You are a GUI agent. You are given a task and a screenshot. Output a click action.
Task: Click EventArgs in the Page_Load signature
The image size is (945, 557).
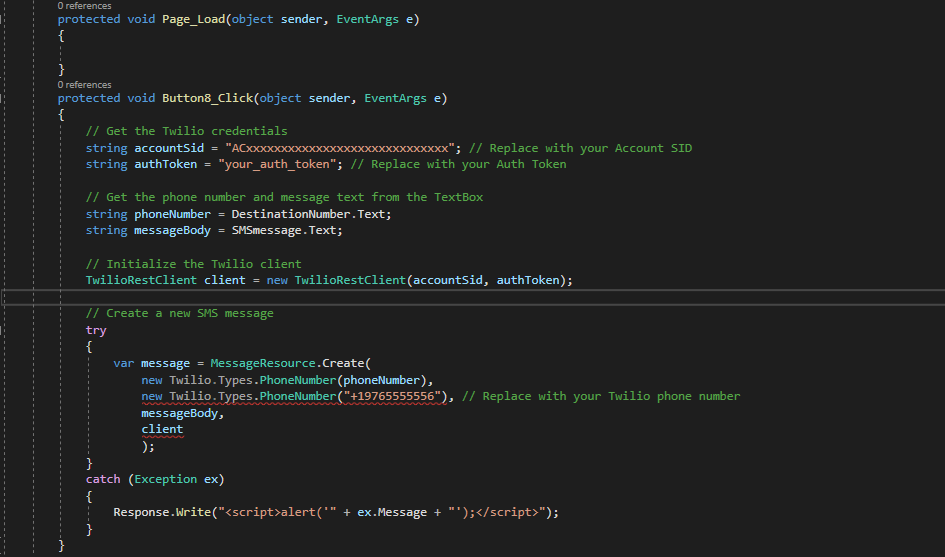(x=367, y=19)
